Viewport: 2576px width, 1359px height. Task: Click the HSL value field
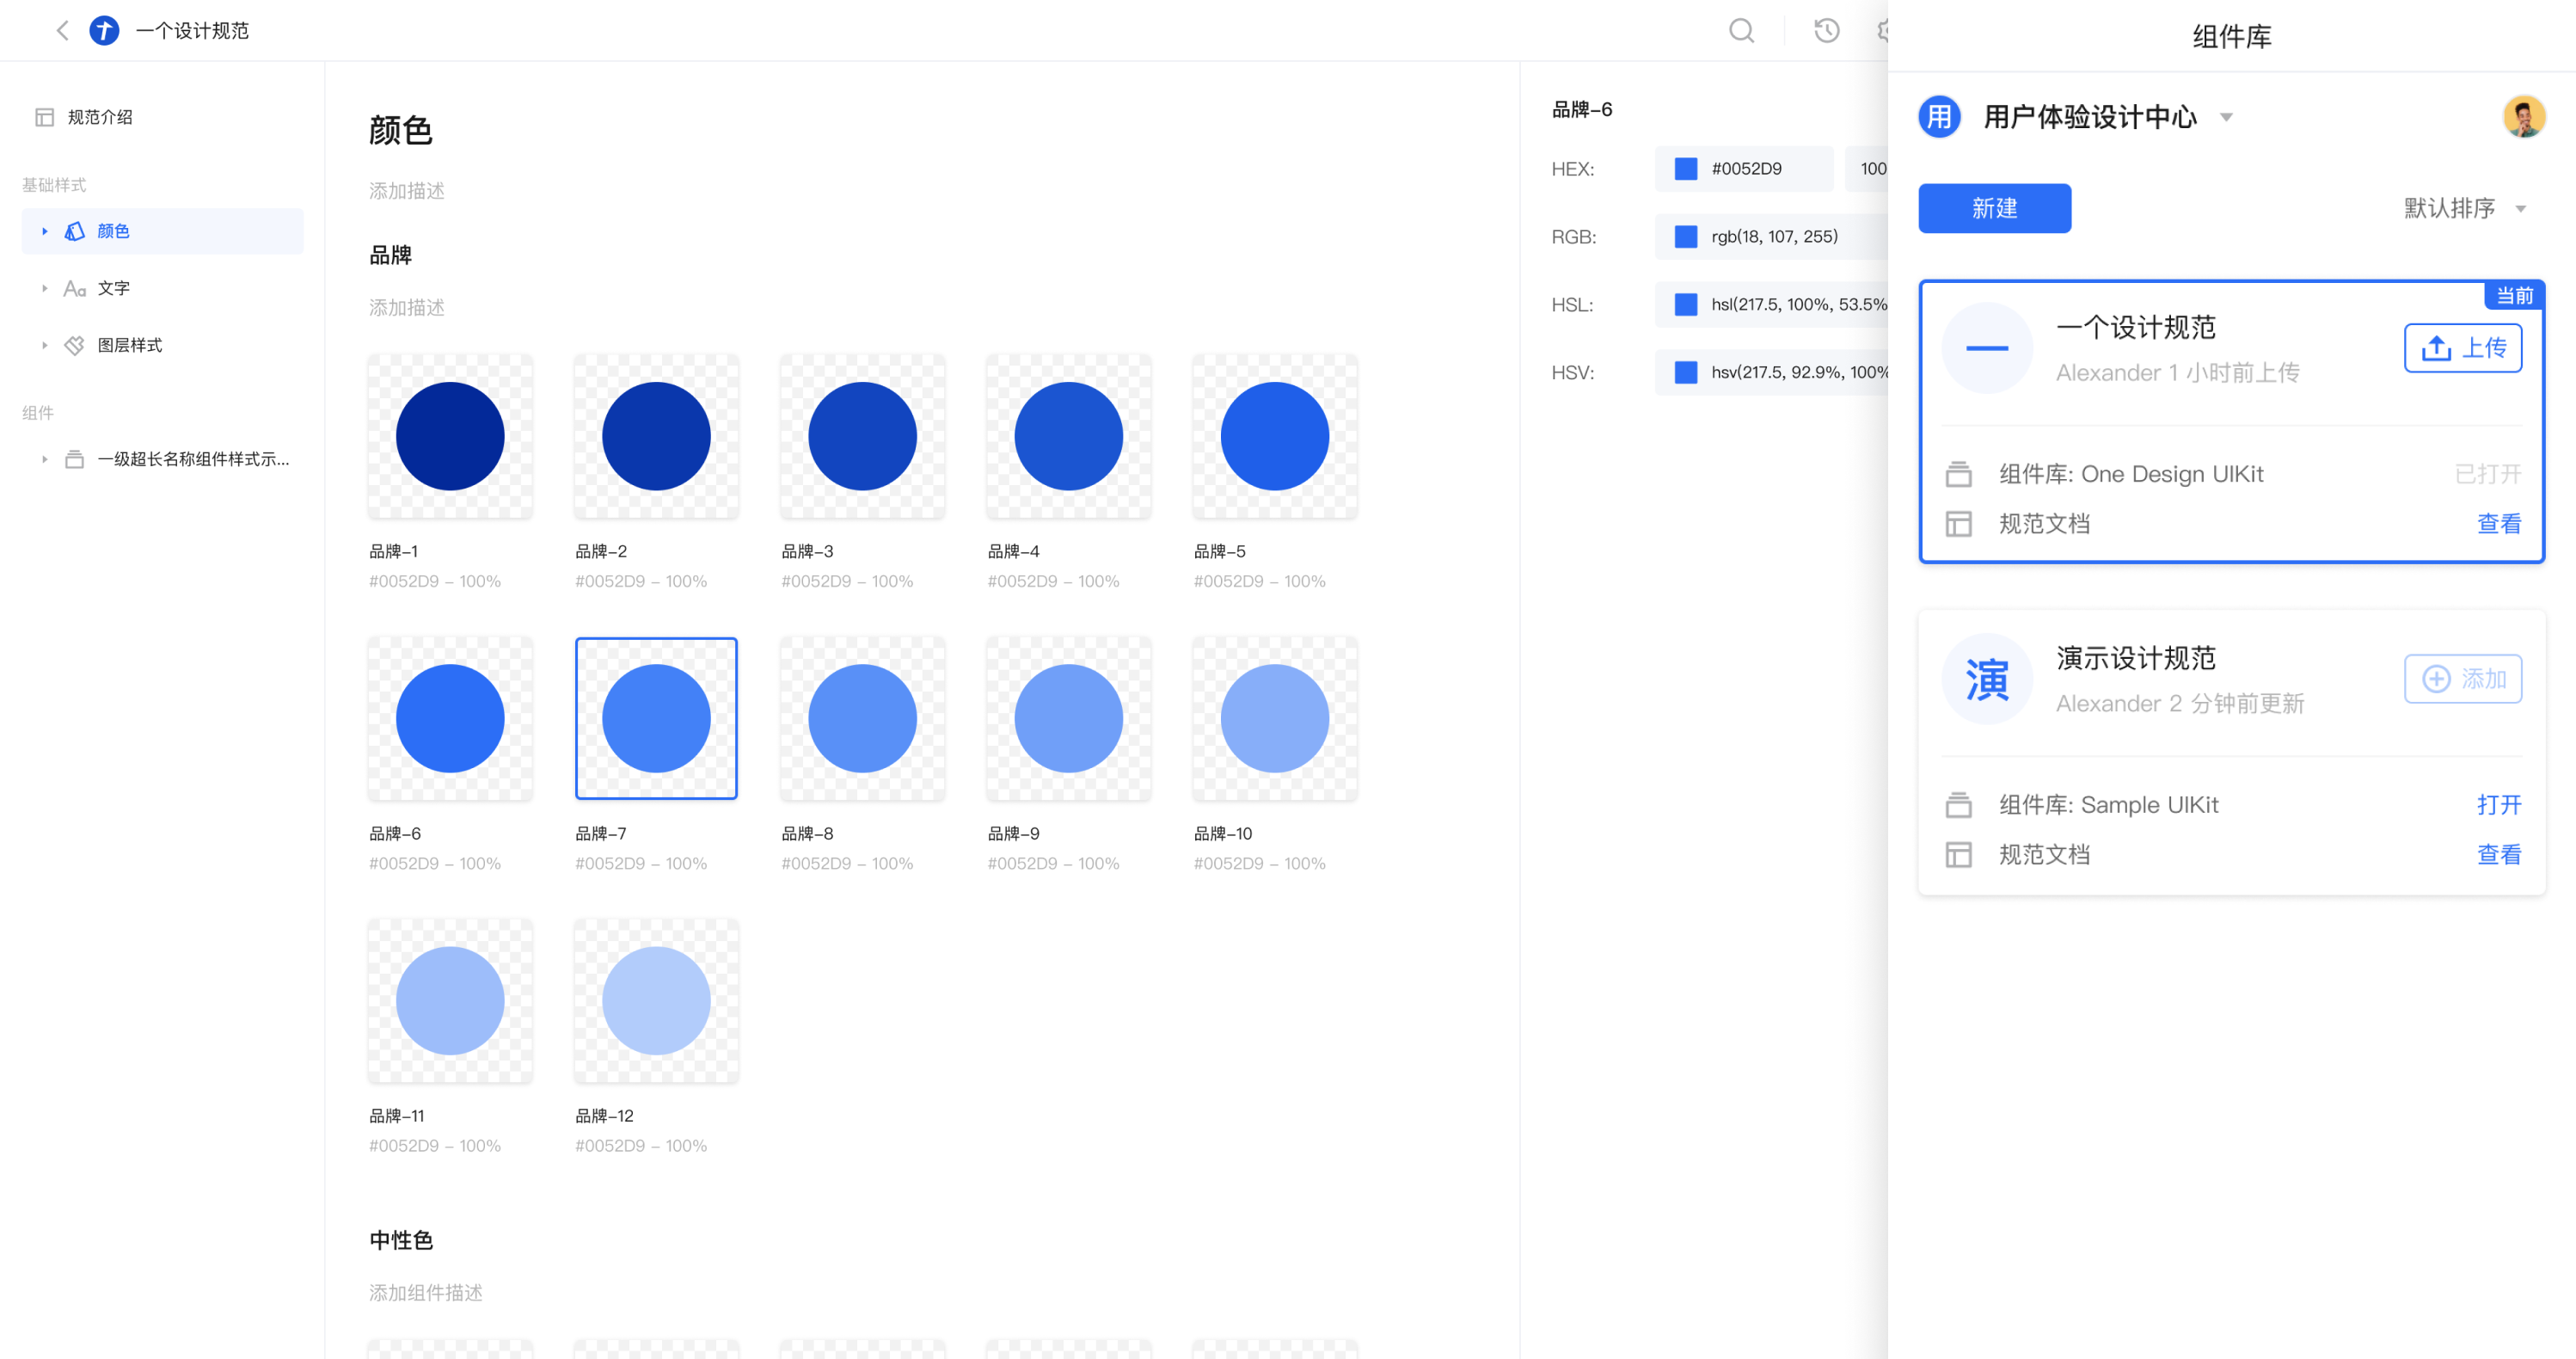(x=1771, y=305)
